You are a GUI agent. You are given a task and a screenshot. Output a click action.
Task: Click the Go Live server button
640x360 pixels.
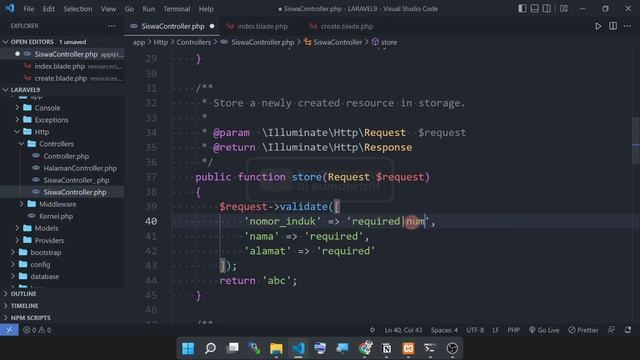[x=544, y=330]
